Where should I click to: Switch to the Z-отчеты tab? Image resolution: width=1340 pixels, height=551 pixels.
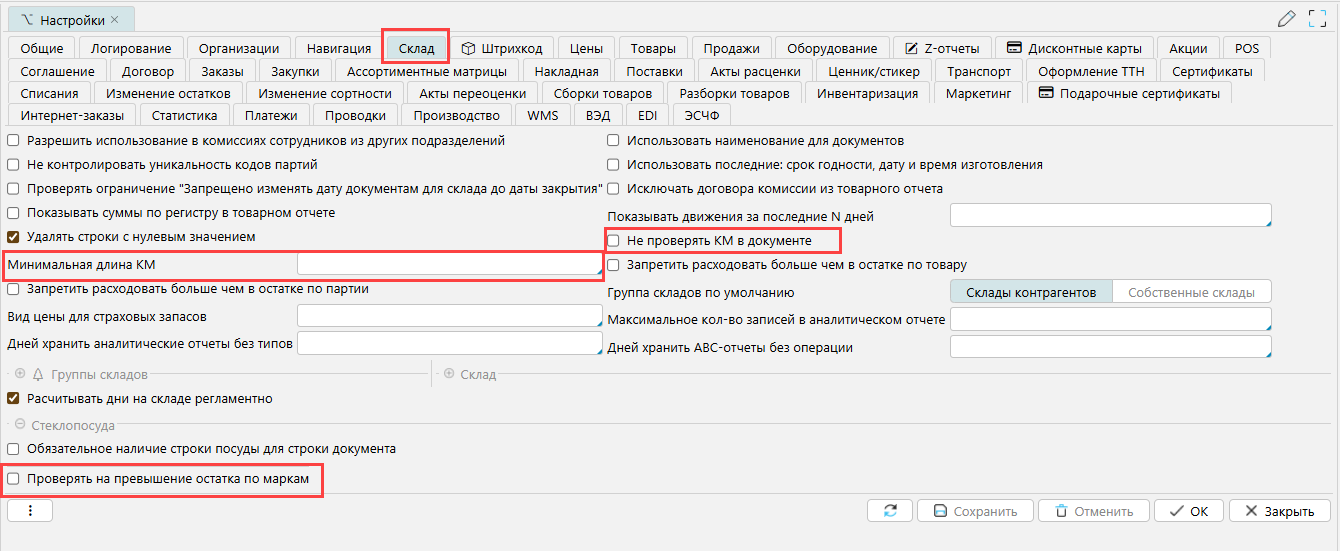point(943,48)
